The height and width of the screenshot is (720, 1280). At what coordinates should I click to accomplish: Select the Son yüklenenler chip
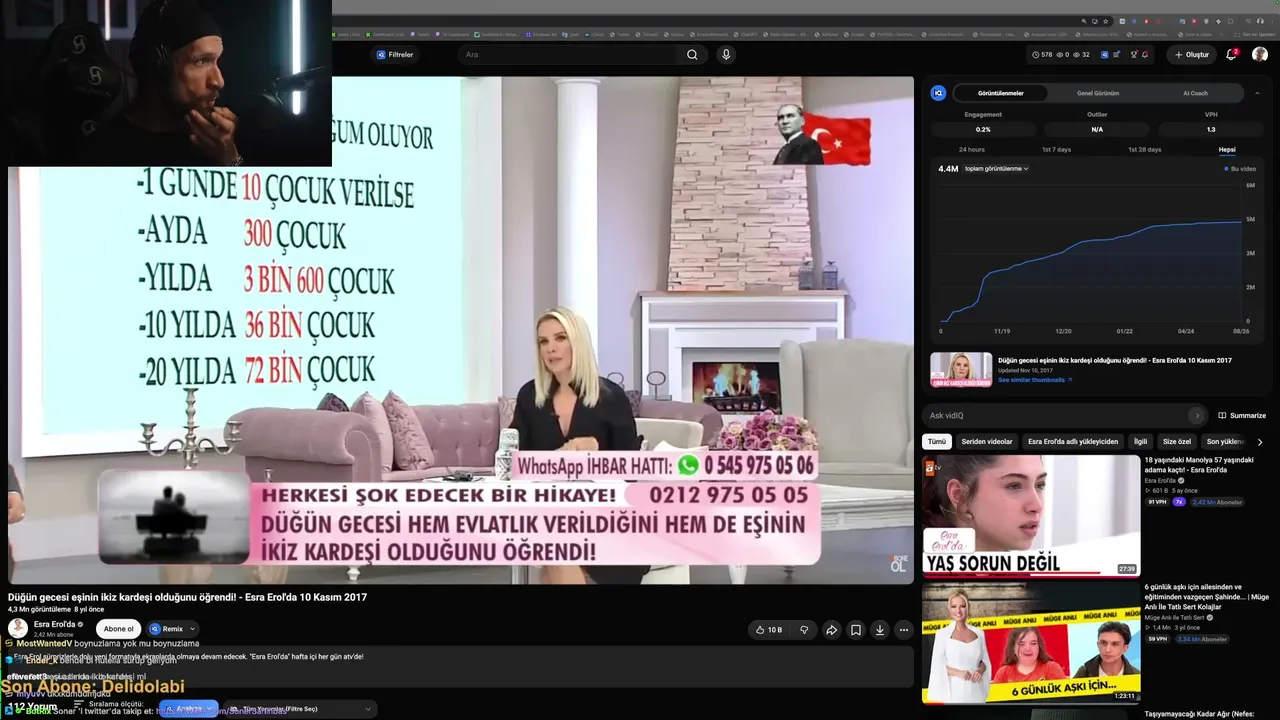(1225, 441)
